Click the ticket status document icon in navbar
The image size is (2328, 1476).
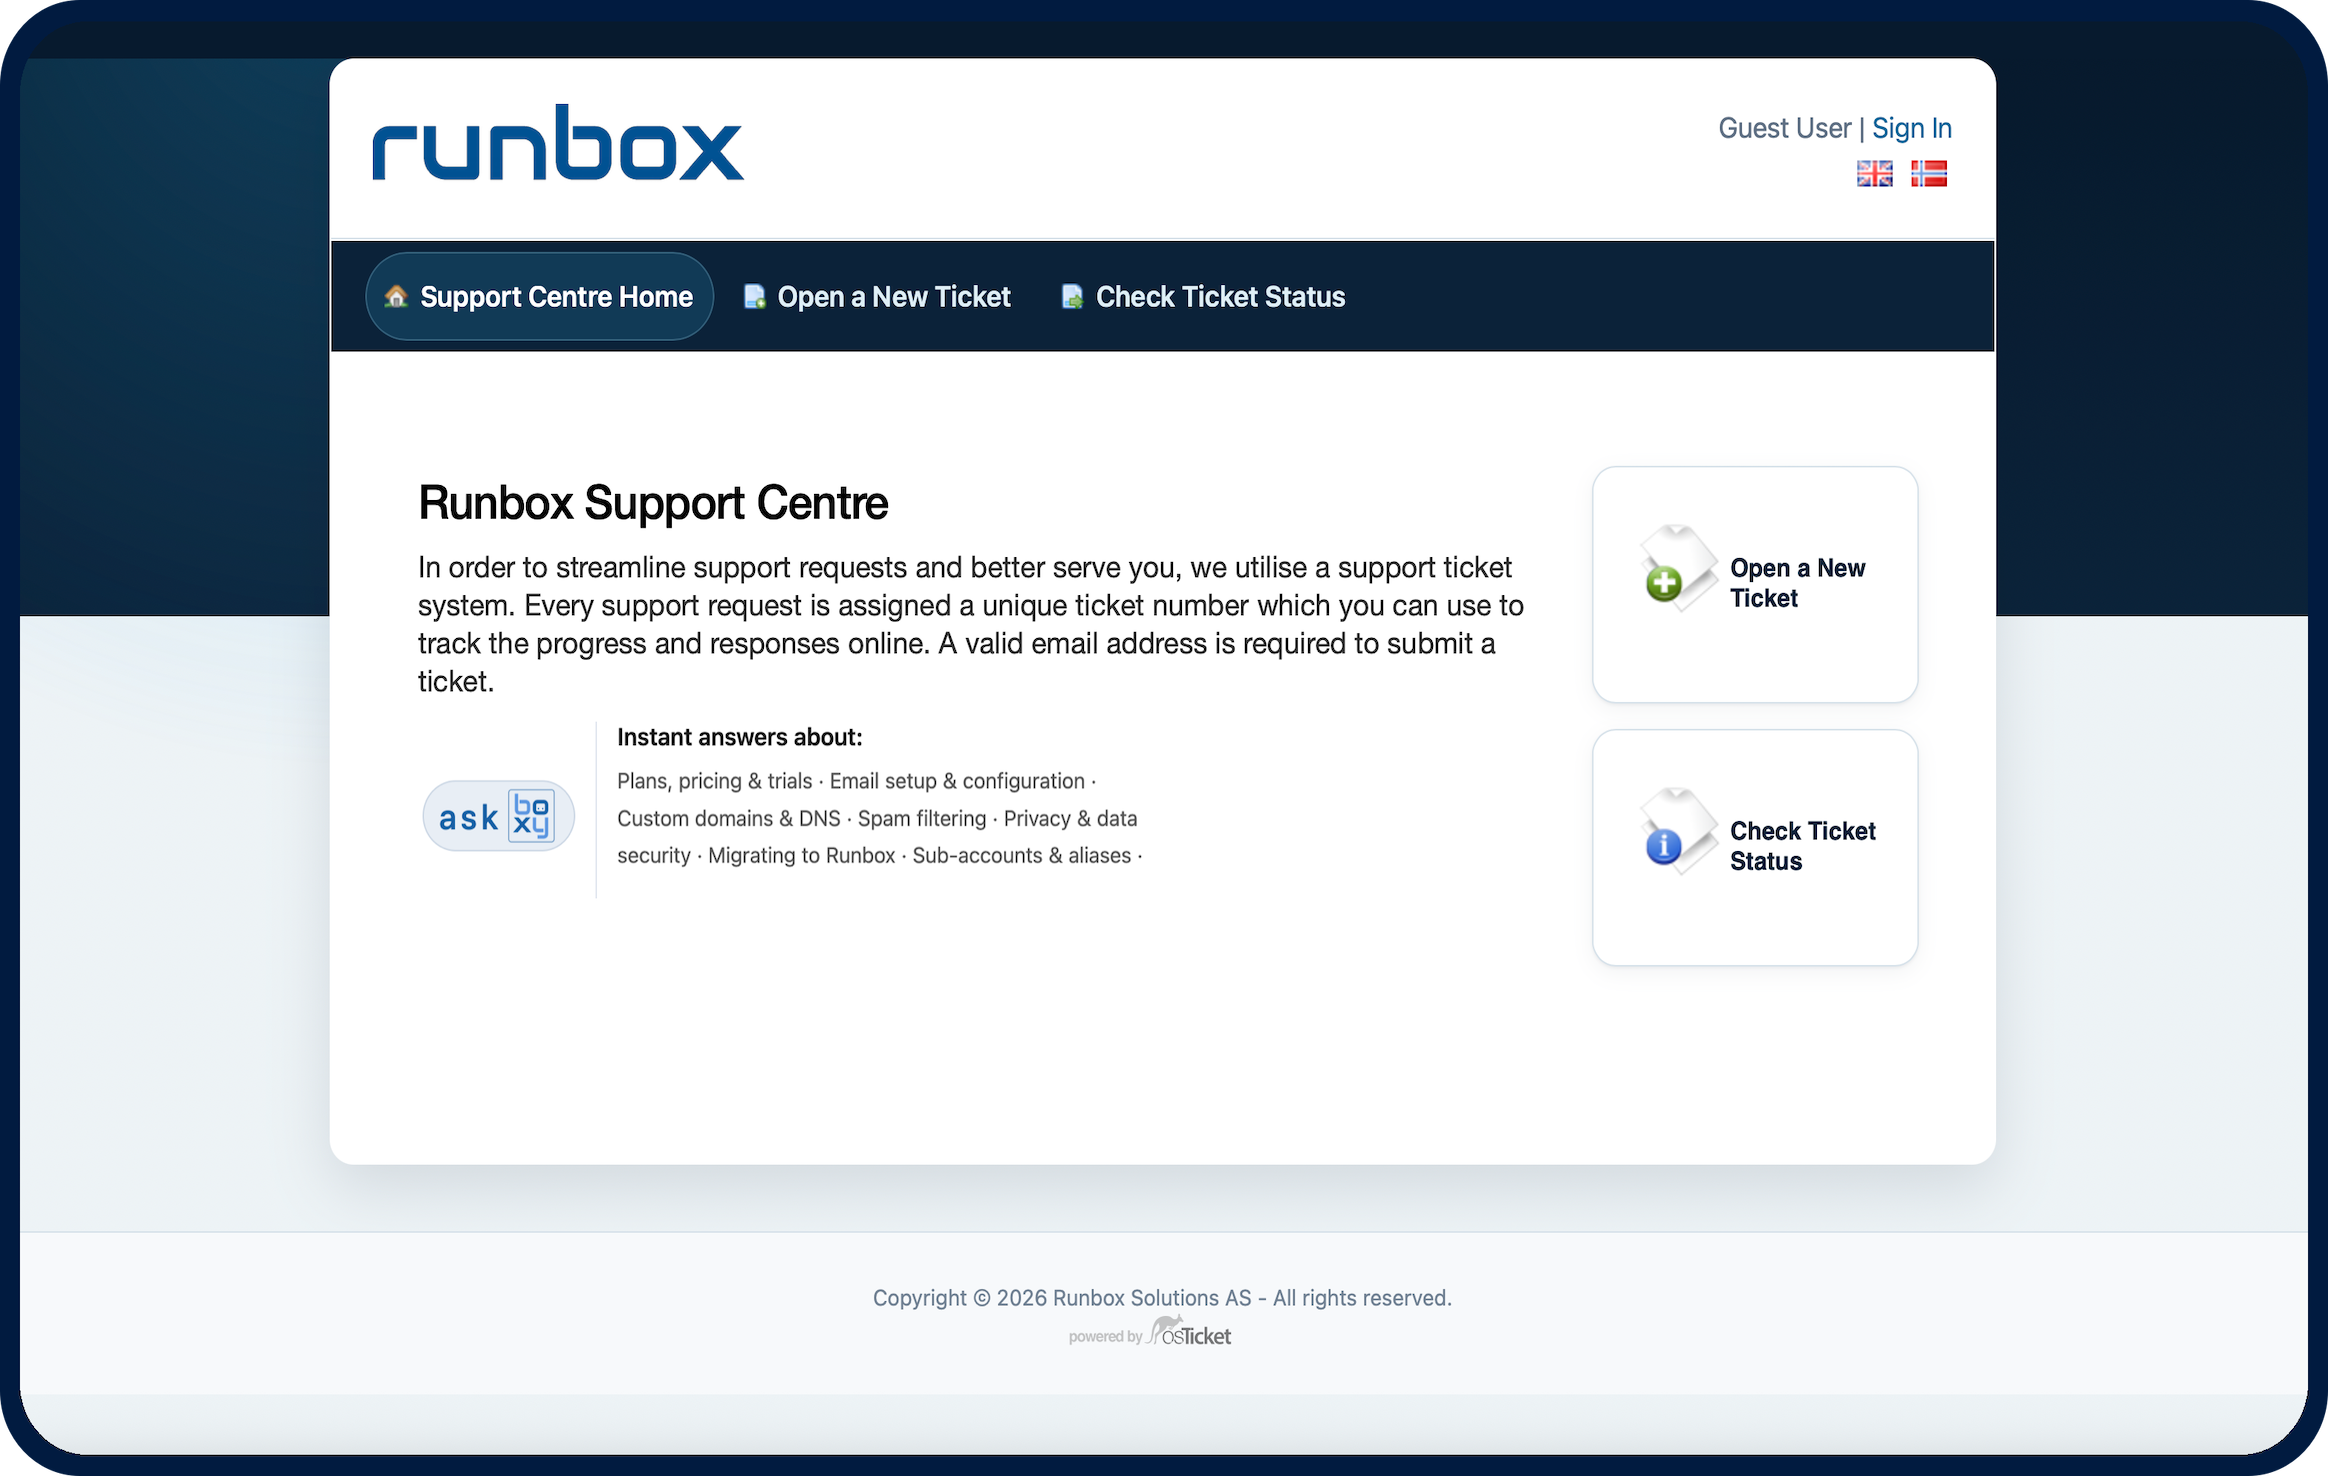pos(1072,297)
